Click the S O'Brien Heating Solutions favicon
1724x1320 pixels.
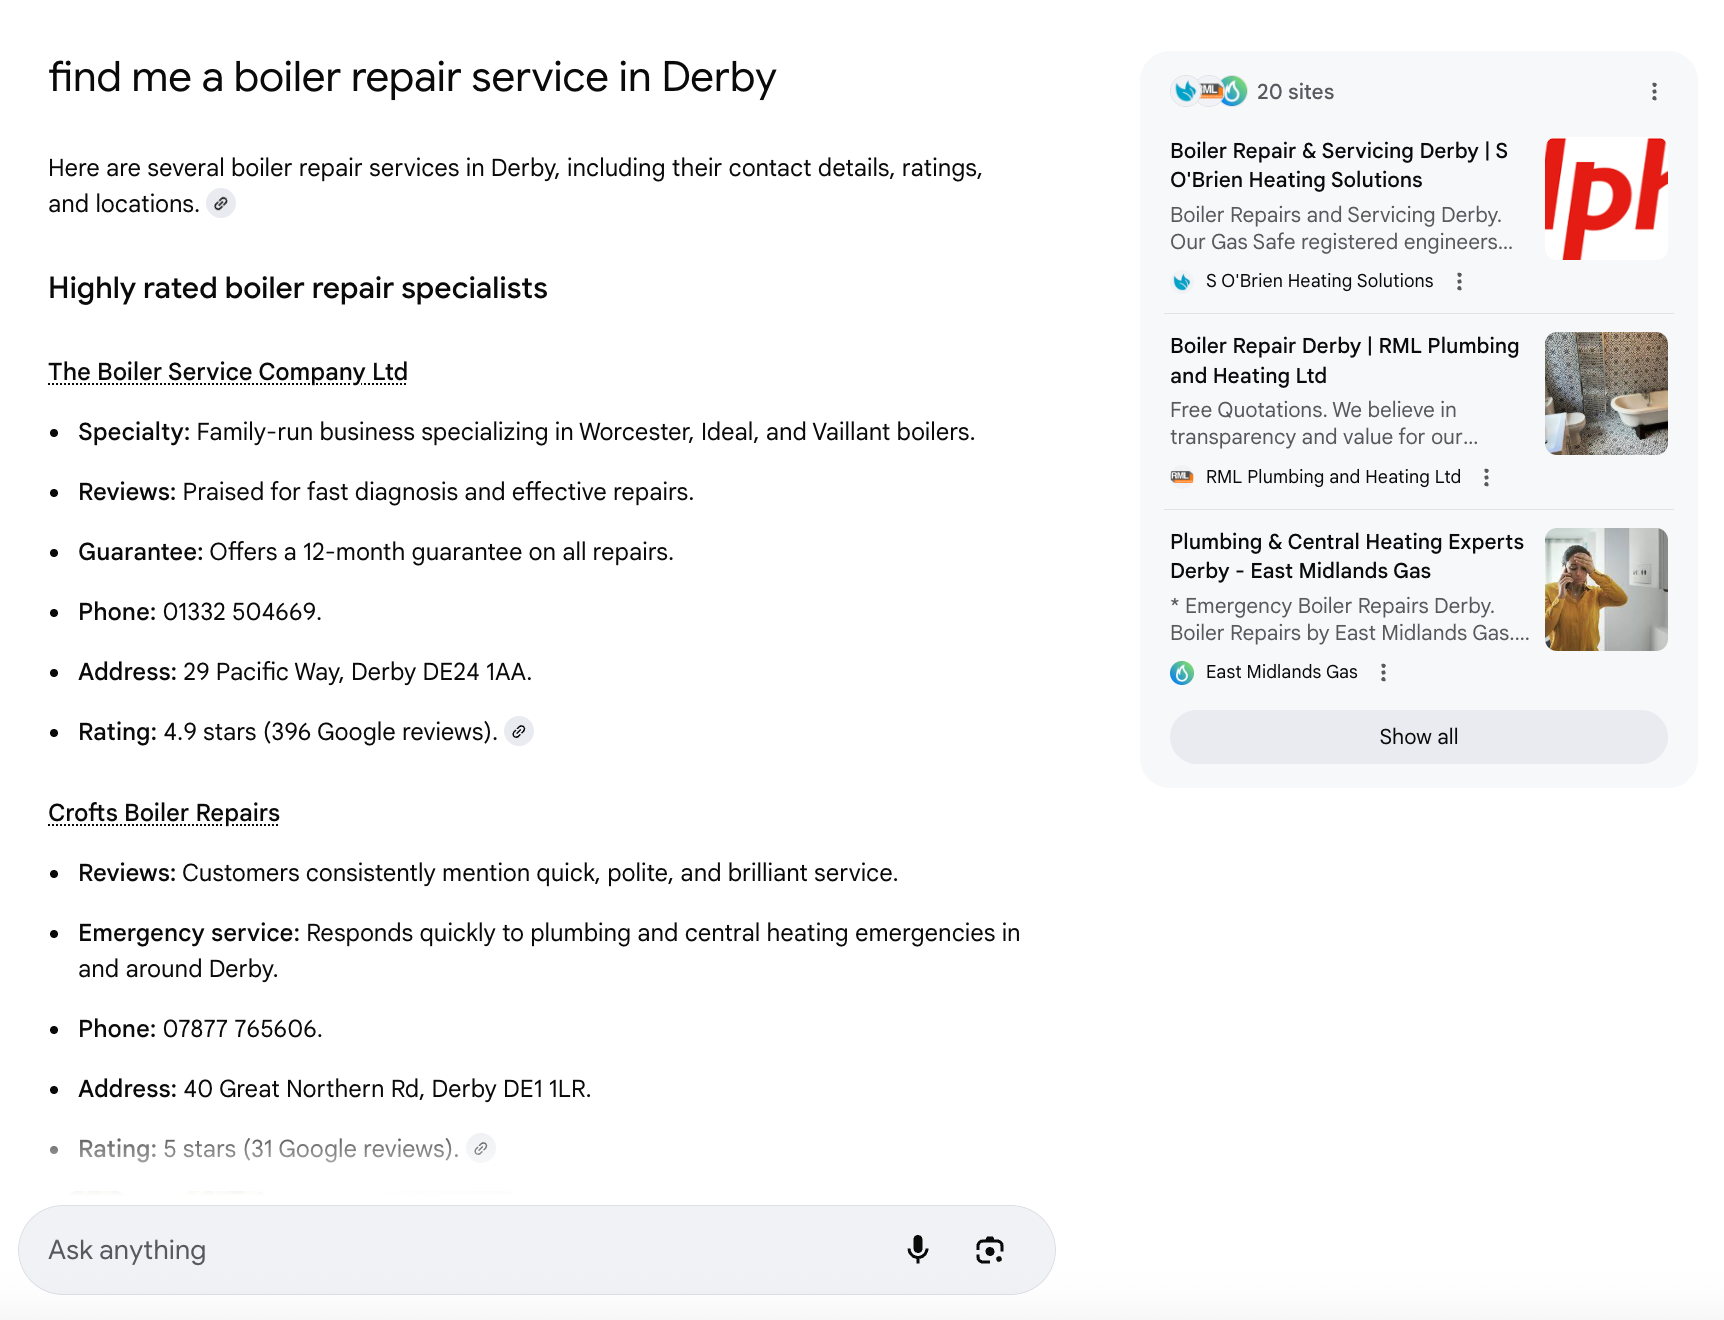pos(1182,282)
